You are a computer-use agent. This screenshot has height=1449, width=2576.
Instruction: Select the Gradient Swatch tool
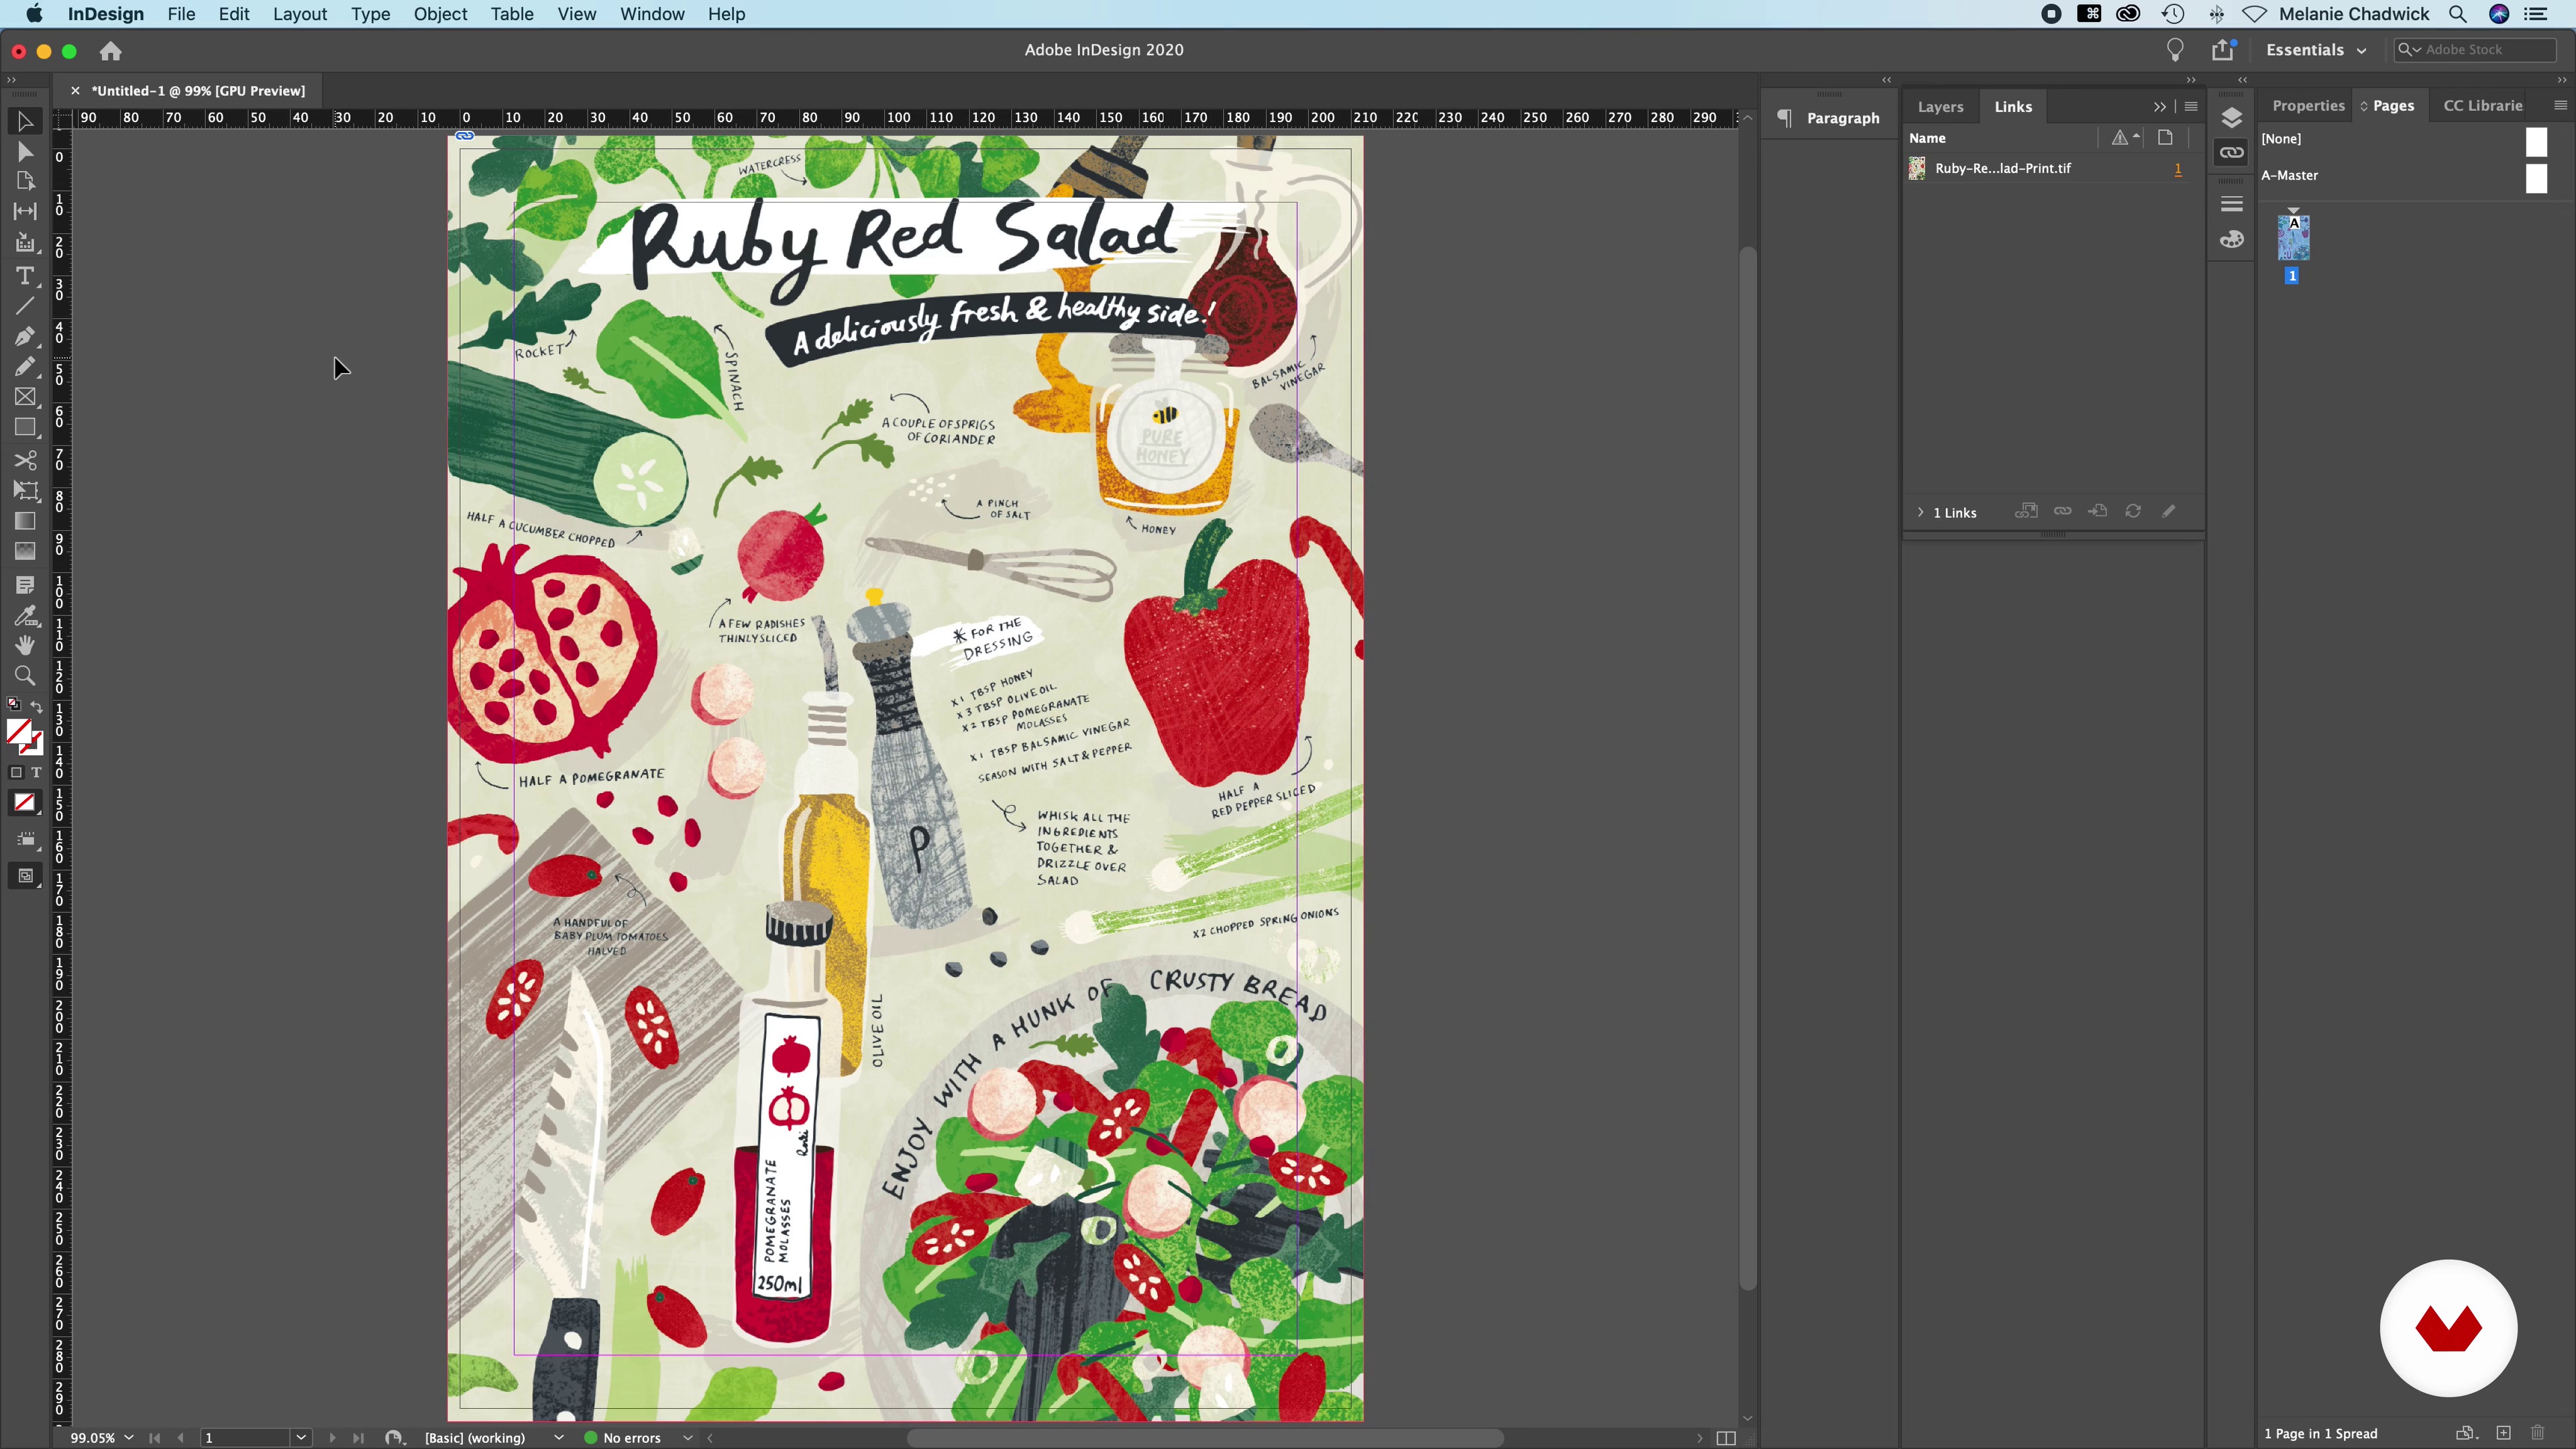click(25, 521)
